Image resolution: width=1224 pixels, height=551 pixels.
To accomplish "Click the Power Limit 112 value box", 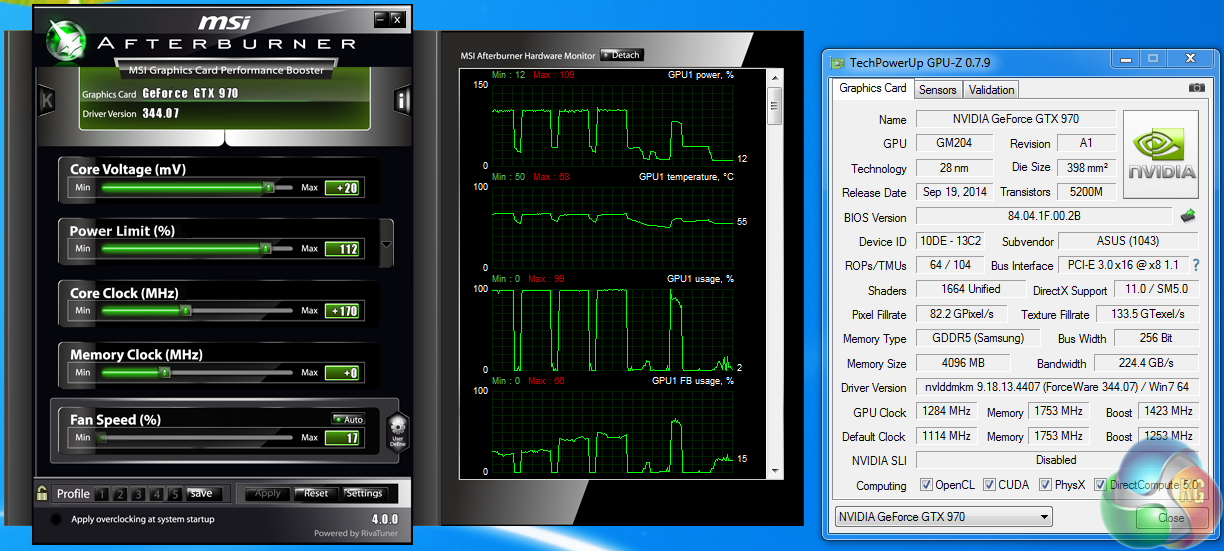I will (x=343, y=249).
